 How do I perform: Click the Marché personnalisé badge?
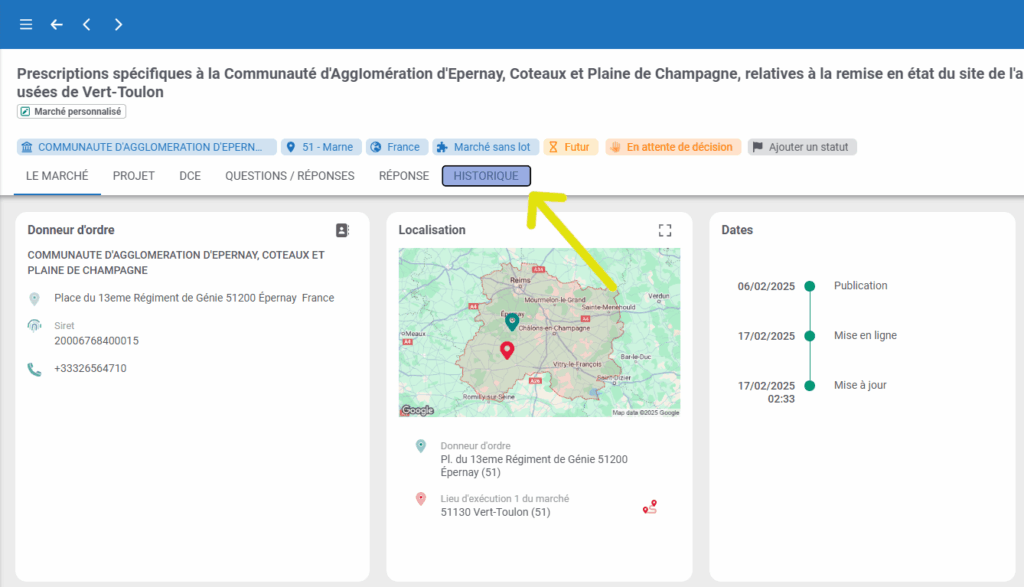click(71, 112)
